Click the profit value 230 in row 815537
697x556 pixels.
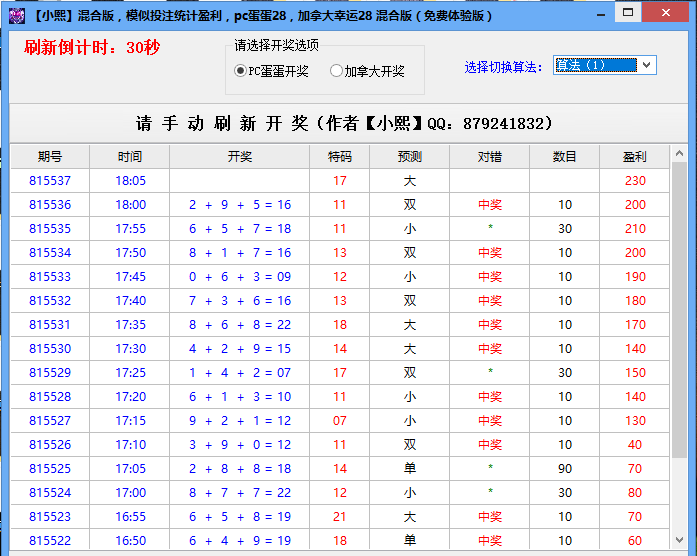tap(635, 181)
